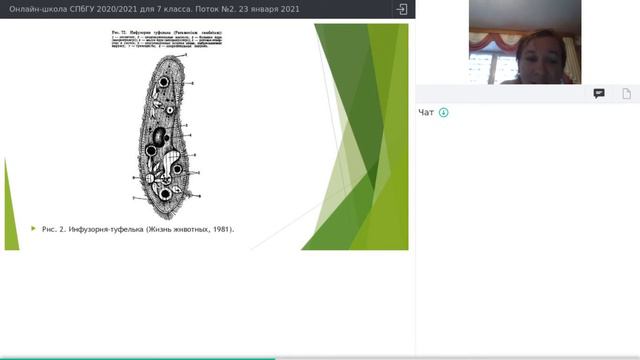Image resolution: width=640 pixels, height=360 pixels.
Task: Click the chat scroll-down arrow icon
Action: pyautogui.click(x=443, y=112)
